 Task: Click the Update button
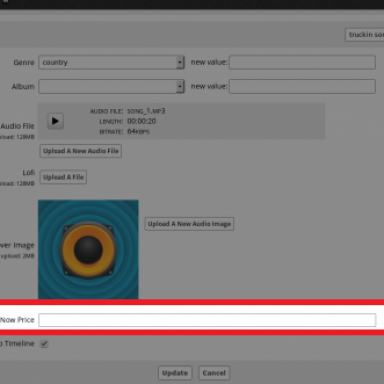[x=175, y=373]
